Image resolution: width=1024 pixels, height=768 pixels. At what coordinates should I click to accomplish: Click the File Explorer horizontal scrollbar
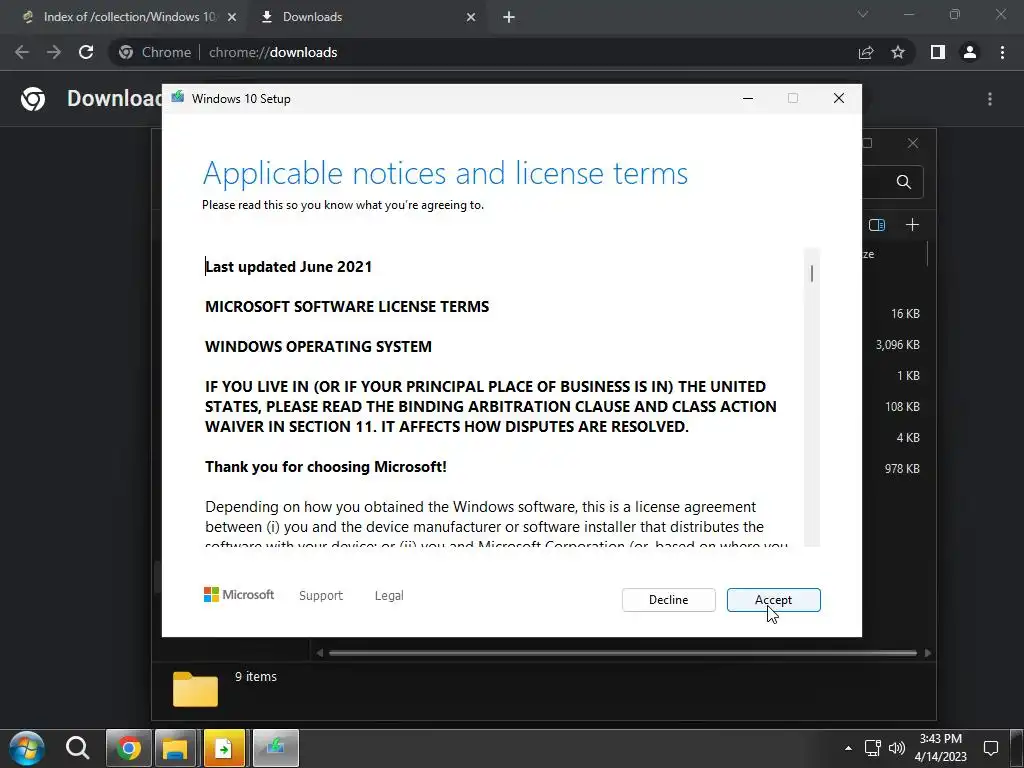[622, 653]
